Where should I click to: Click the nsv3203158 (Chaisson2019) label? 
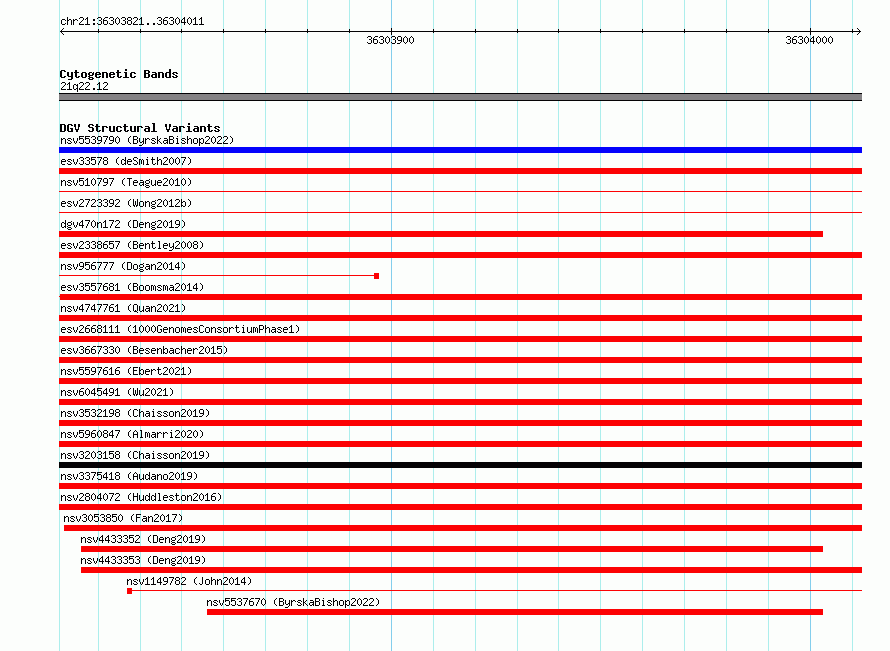(x=135, y=455)
